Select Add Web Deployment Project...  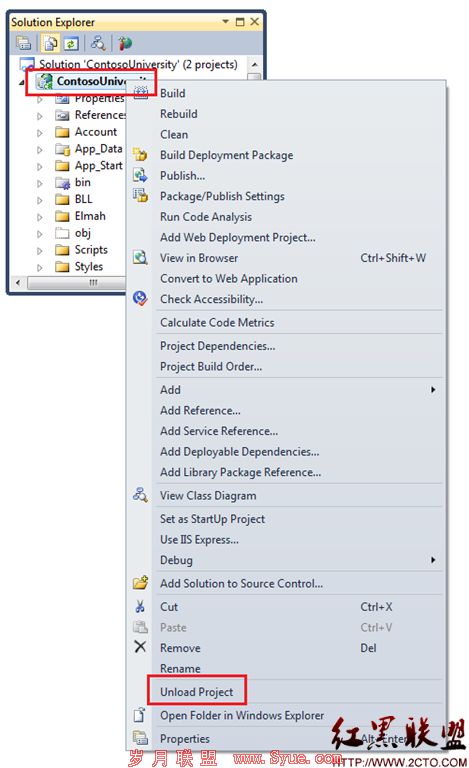(237, 237)
